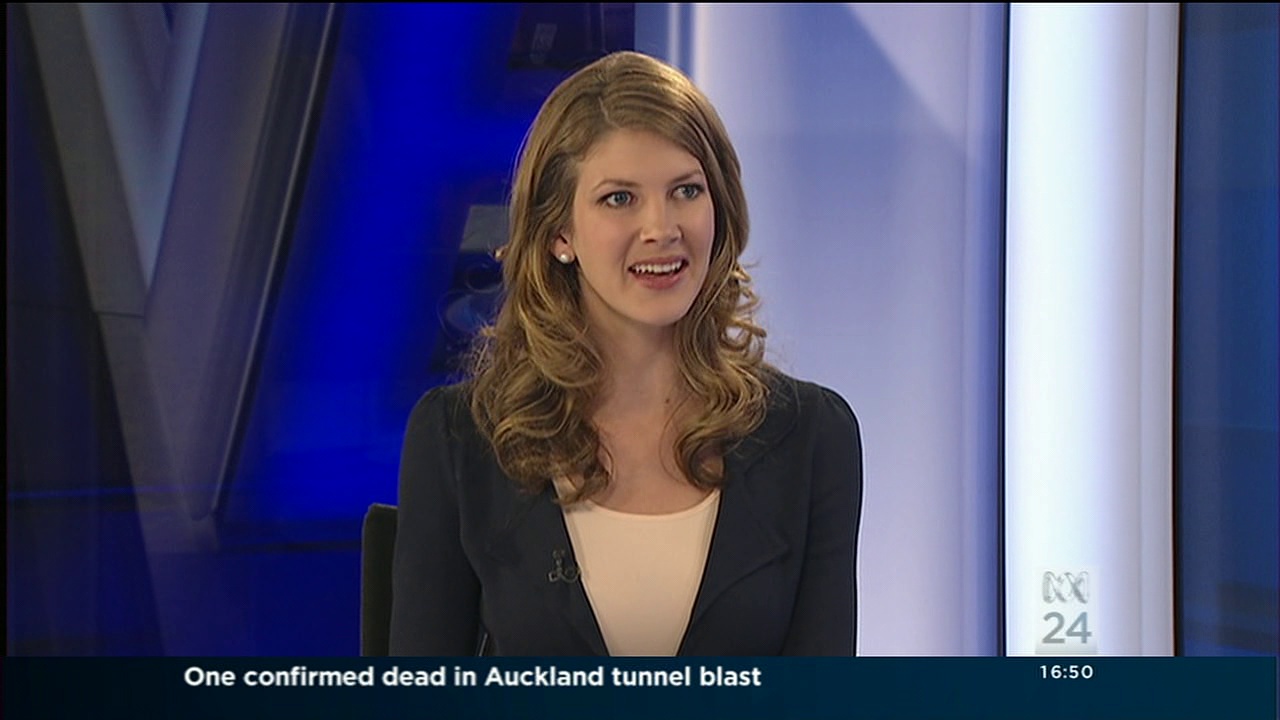The width and height of the screenshot is (1280, 720).
Task: Click the Auckland tunnel blast headline
Action: (472, 677)
